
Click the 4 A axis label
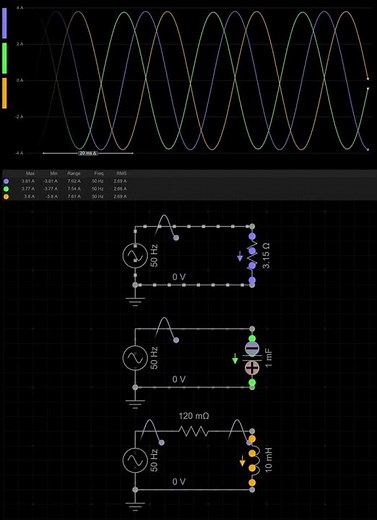click(20, 7)
